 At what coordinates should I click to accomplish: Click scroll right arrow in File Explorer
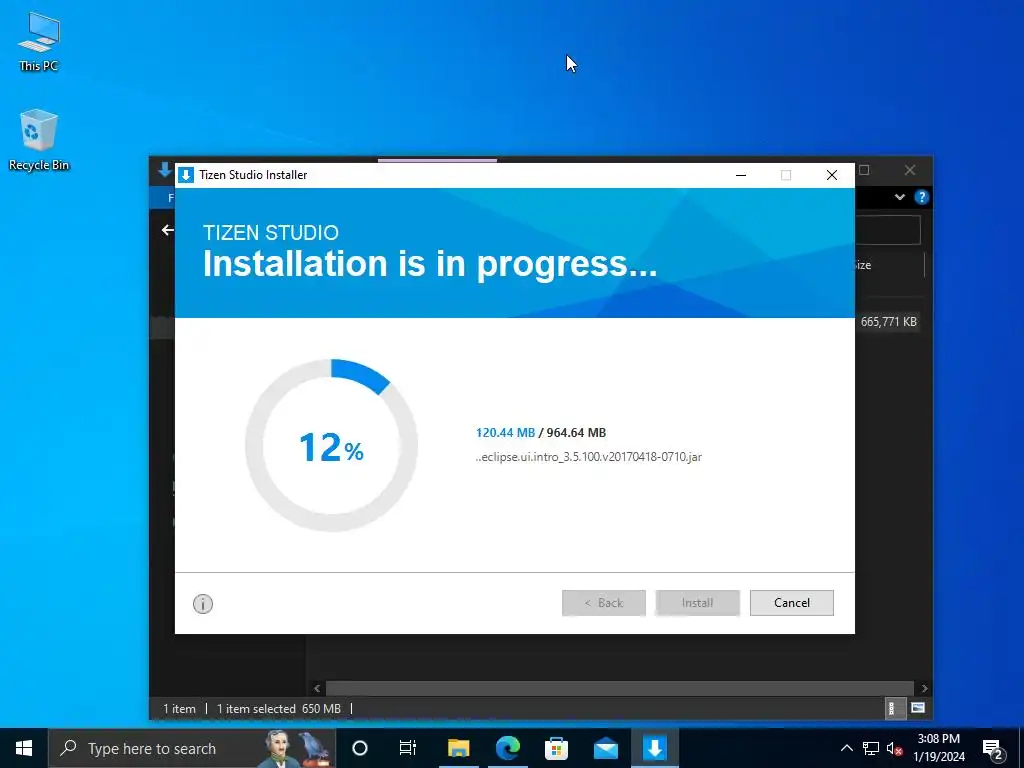pyautogui.click(x=924, y=688)
